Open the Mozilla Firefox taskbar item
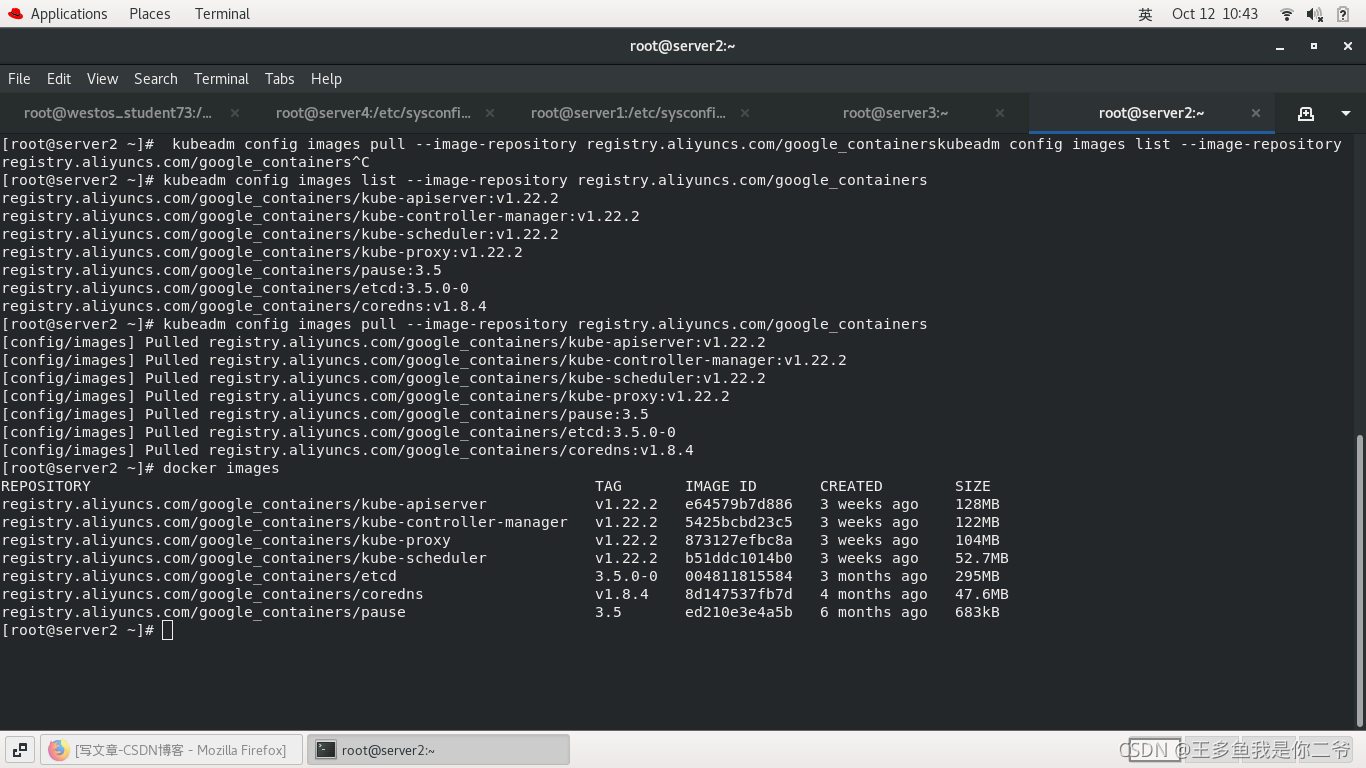 click(x=171, y=750)
